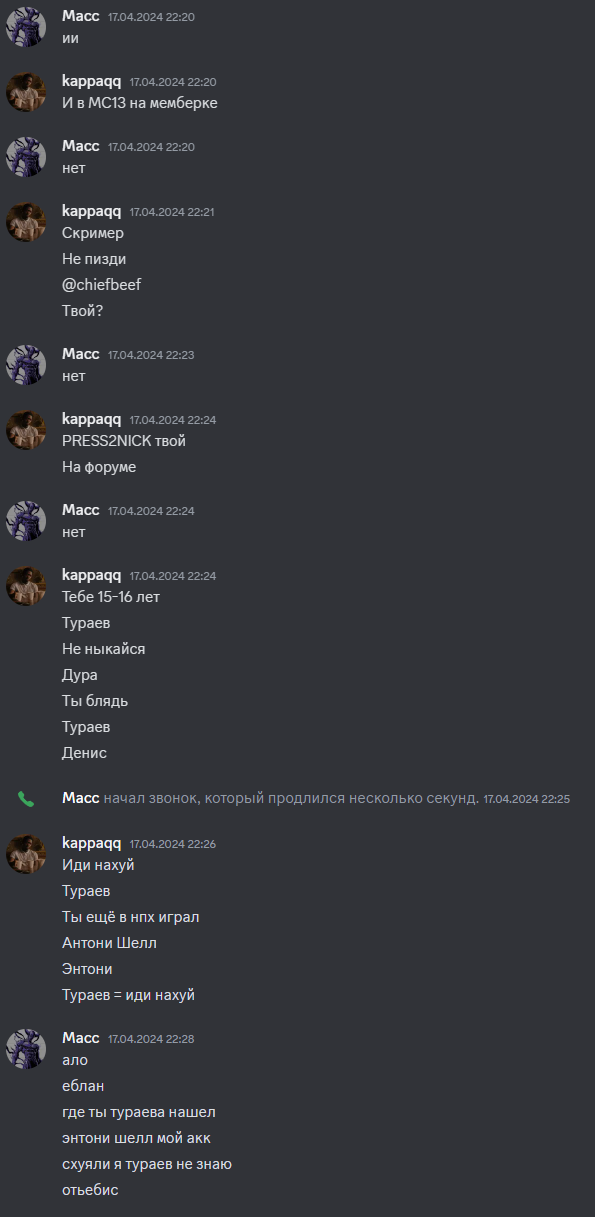595x1217 pixels.
Task: Click the Macc username at 22:28
Action: pos(80,1038)
